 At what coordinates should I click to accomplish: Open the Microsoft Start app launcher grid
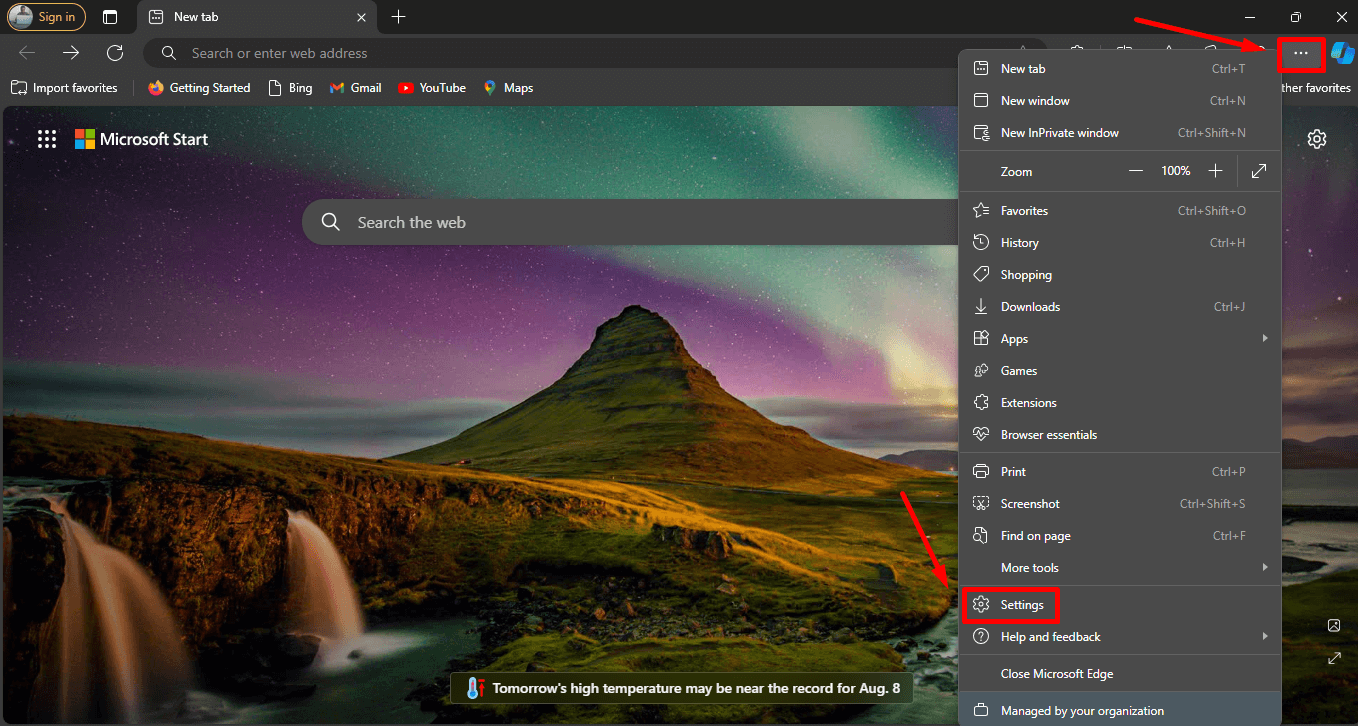point(47,139)
